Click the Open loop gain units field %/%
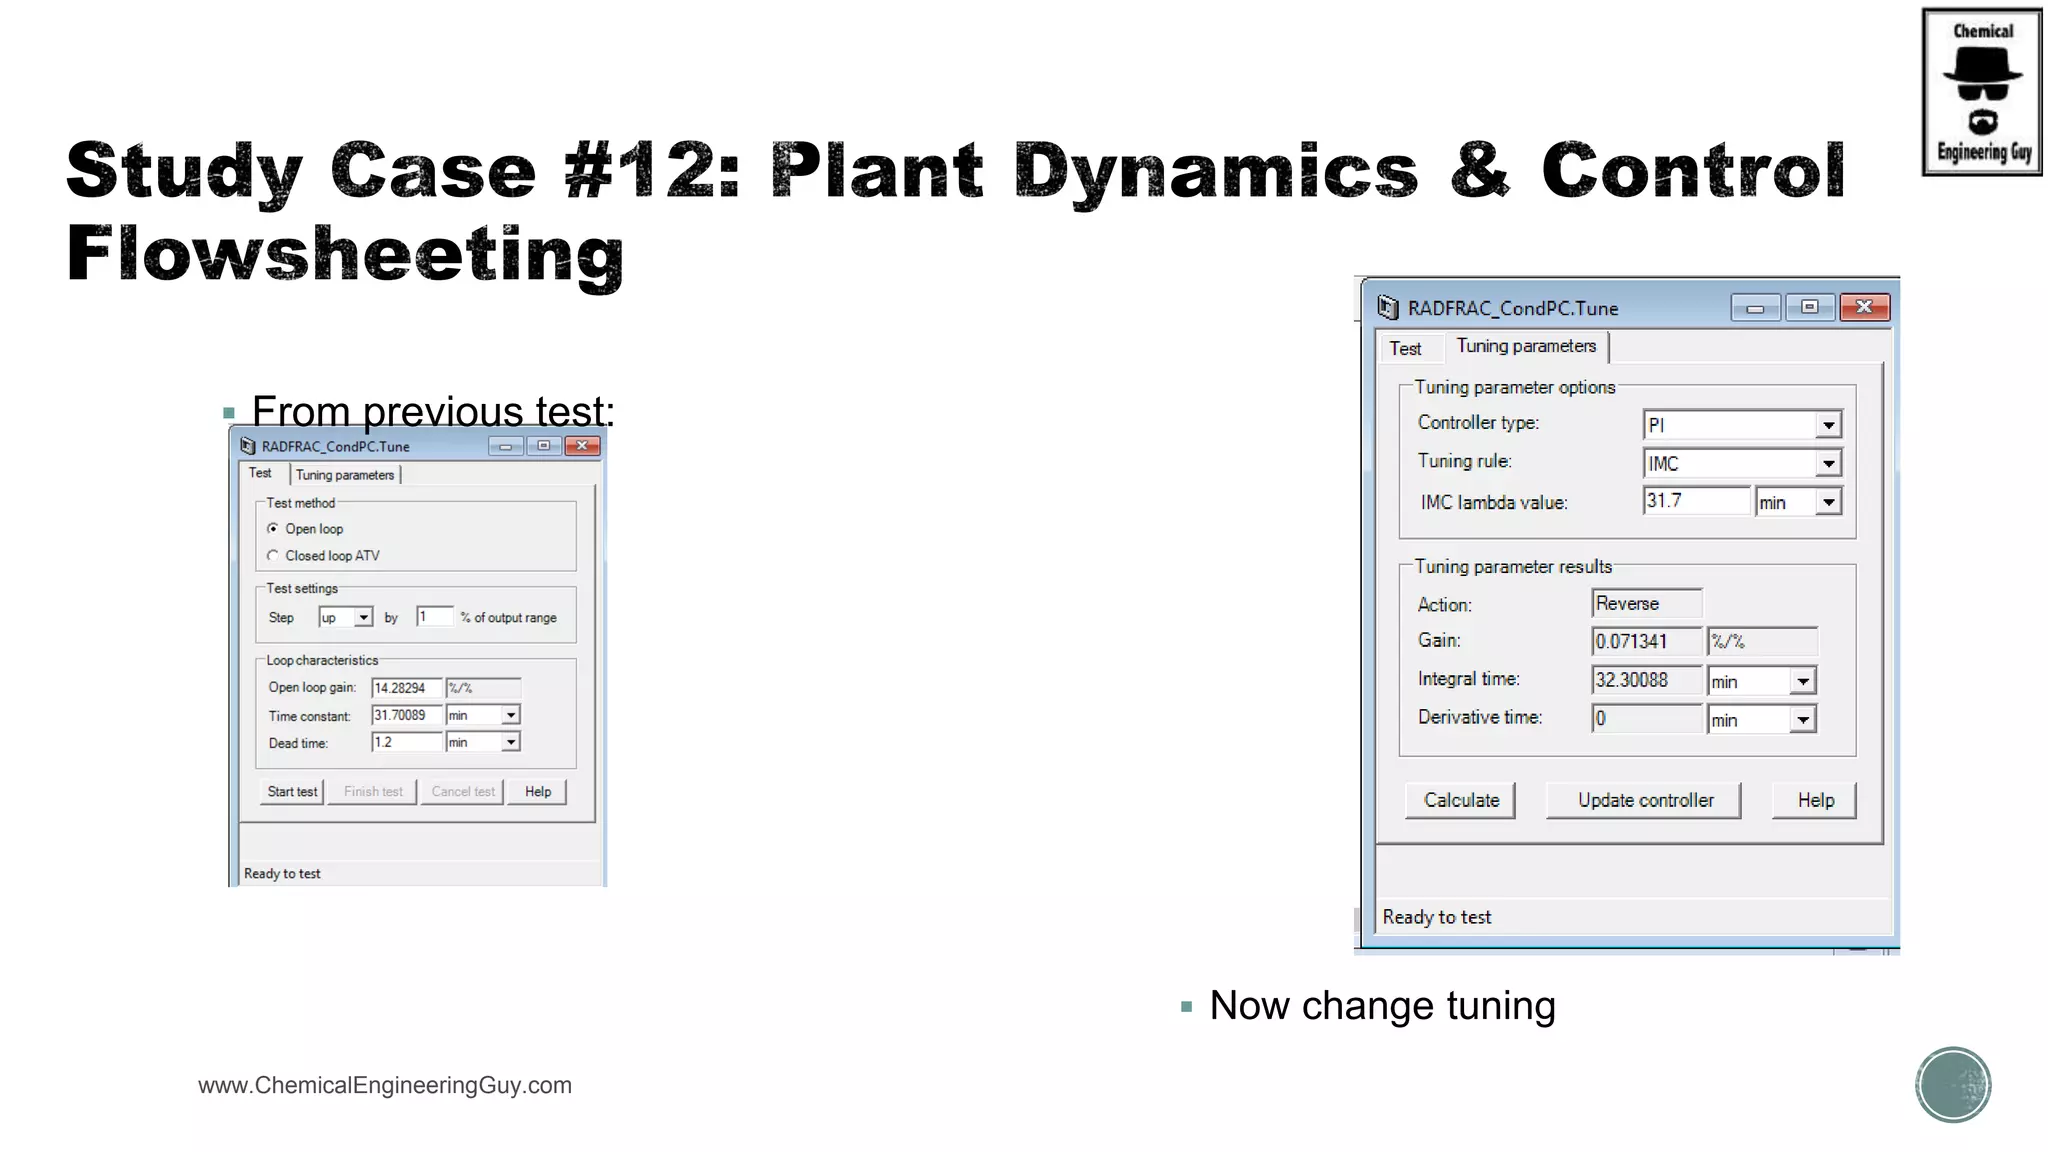Image resolution: width=2048 pixels, height=1152 pixels. point(483,688)
